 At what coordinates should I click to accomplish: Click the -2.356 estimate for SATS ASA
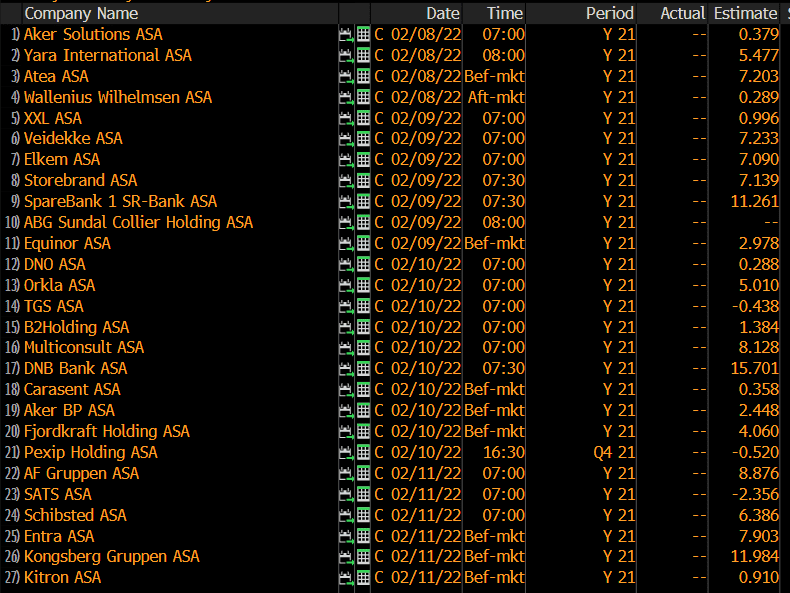(x=755, y=495)
